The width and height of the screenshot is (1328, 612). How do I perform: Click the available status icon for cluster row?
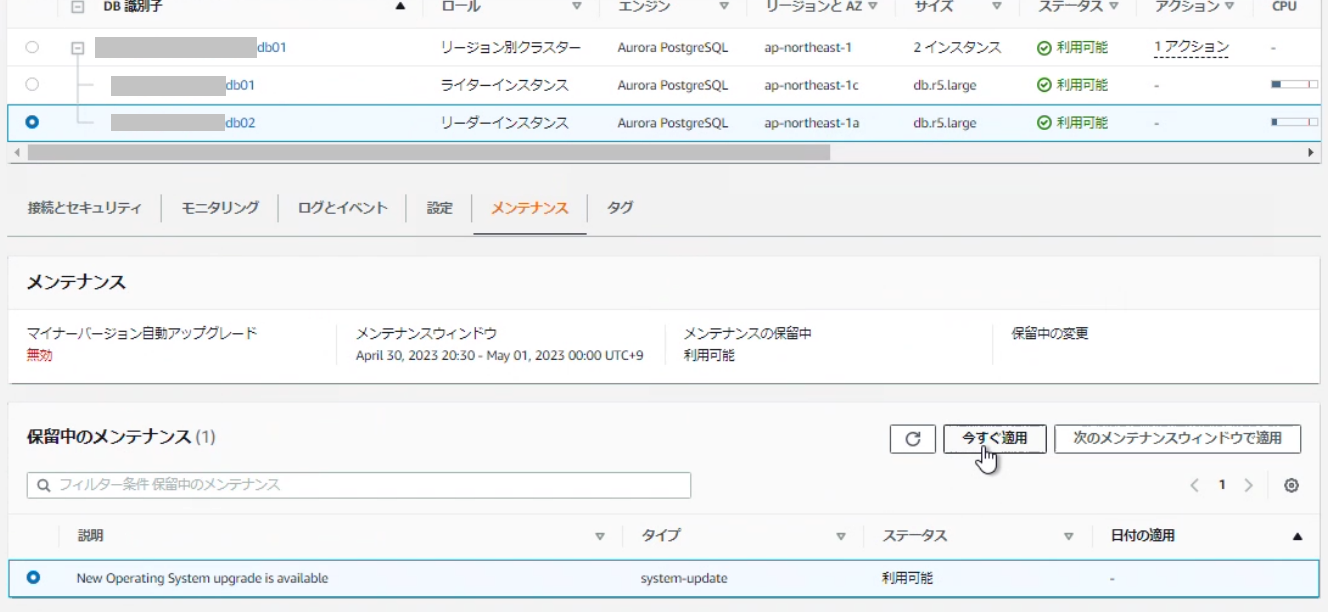[x=1044, y=47]
